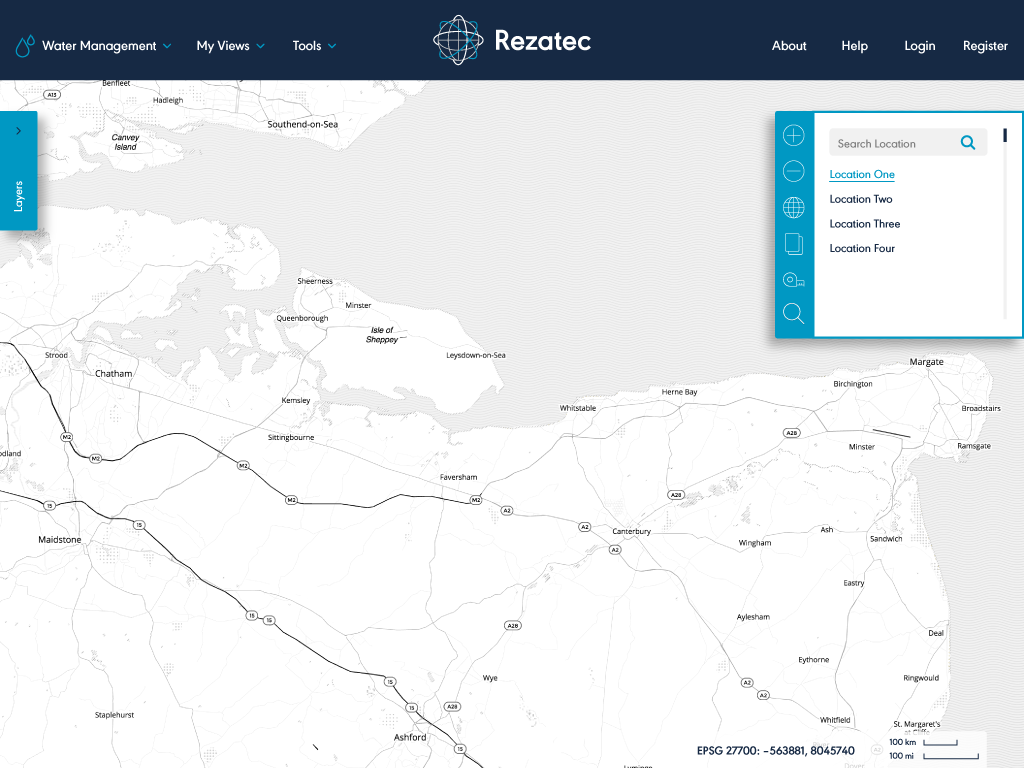Click the Broadstairs map label
Image resolution: width=1024 pixels, height=768 pixels.
[x=981, y=408]
